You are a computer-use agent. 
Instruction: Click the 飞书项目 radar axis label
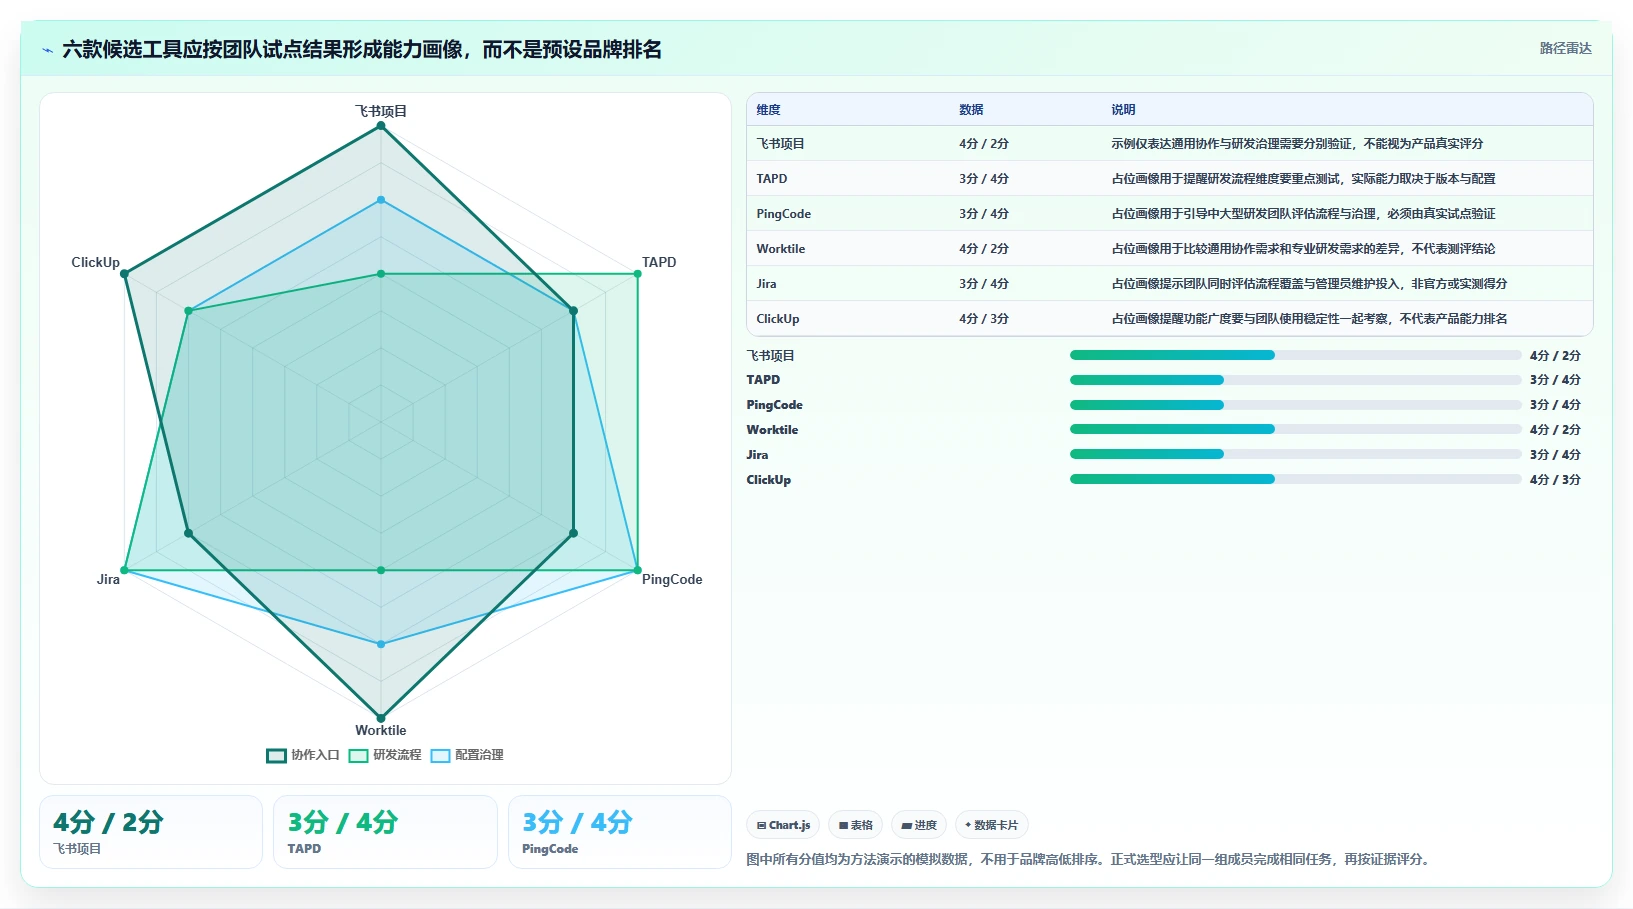click(x=381, y=111)
